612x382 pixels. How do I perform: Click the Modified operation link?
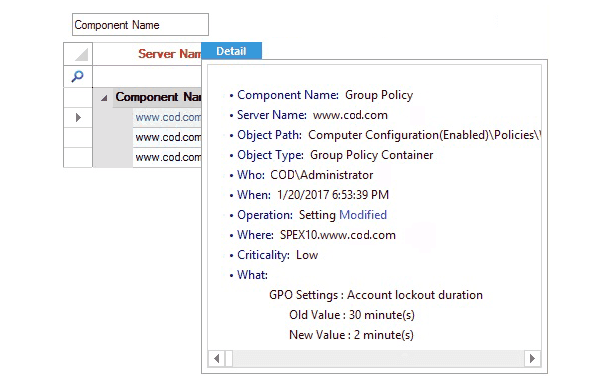point(363,215)
